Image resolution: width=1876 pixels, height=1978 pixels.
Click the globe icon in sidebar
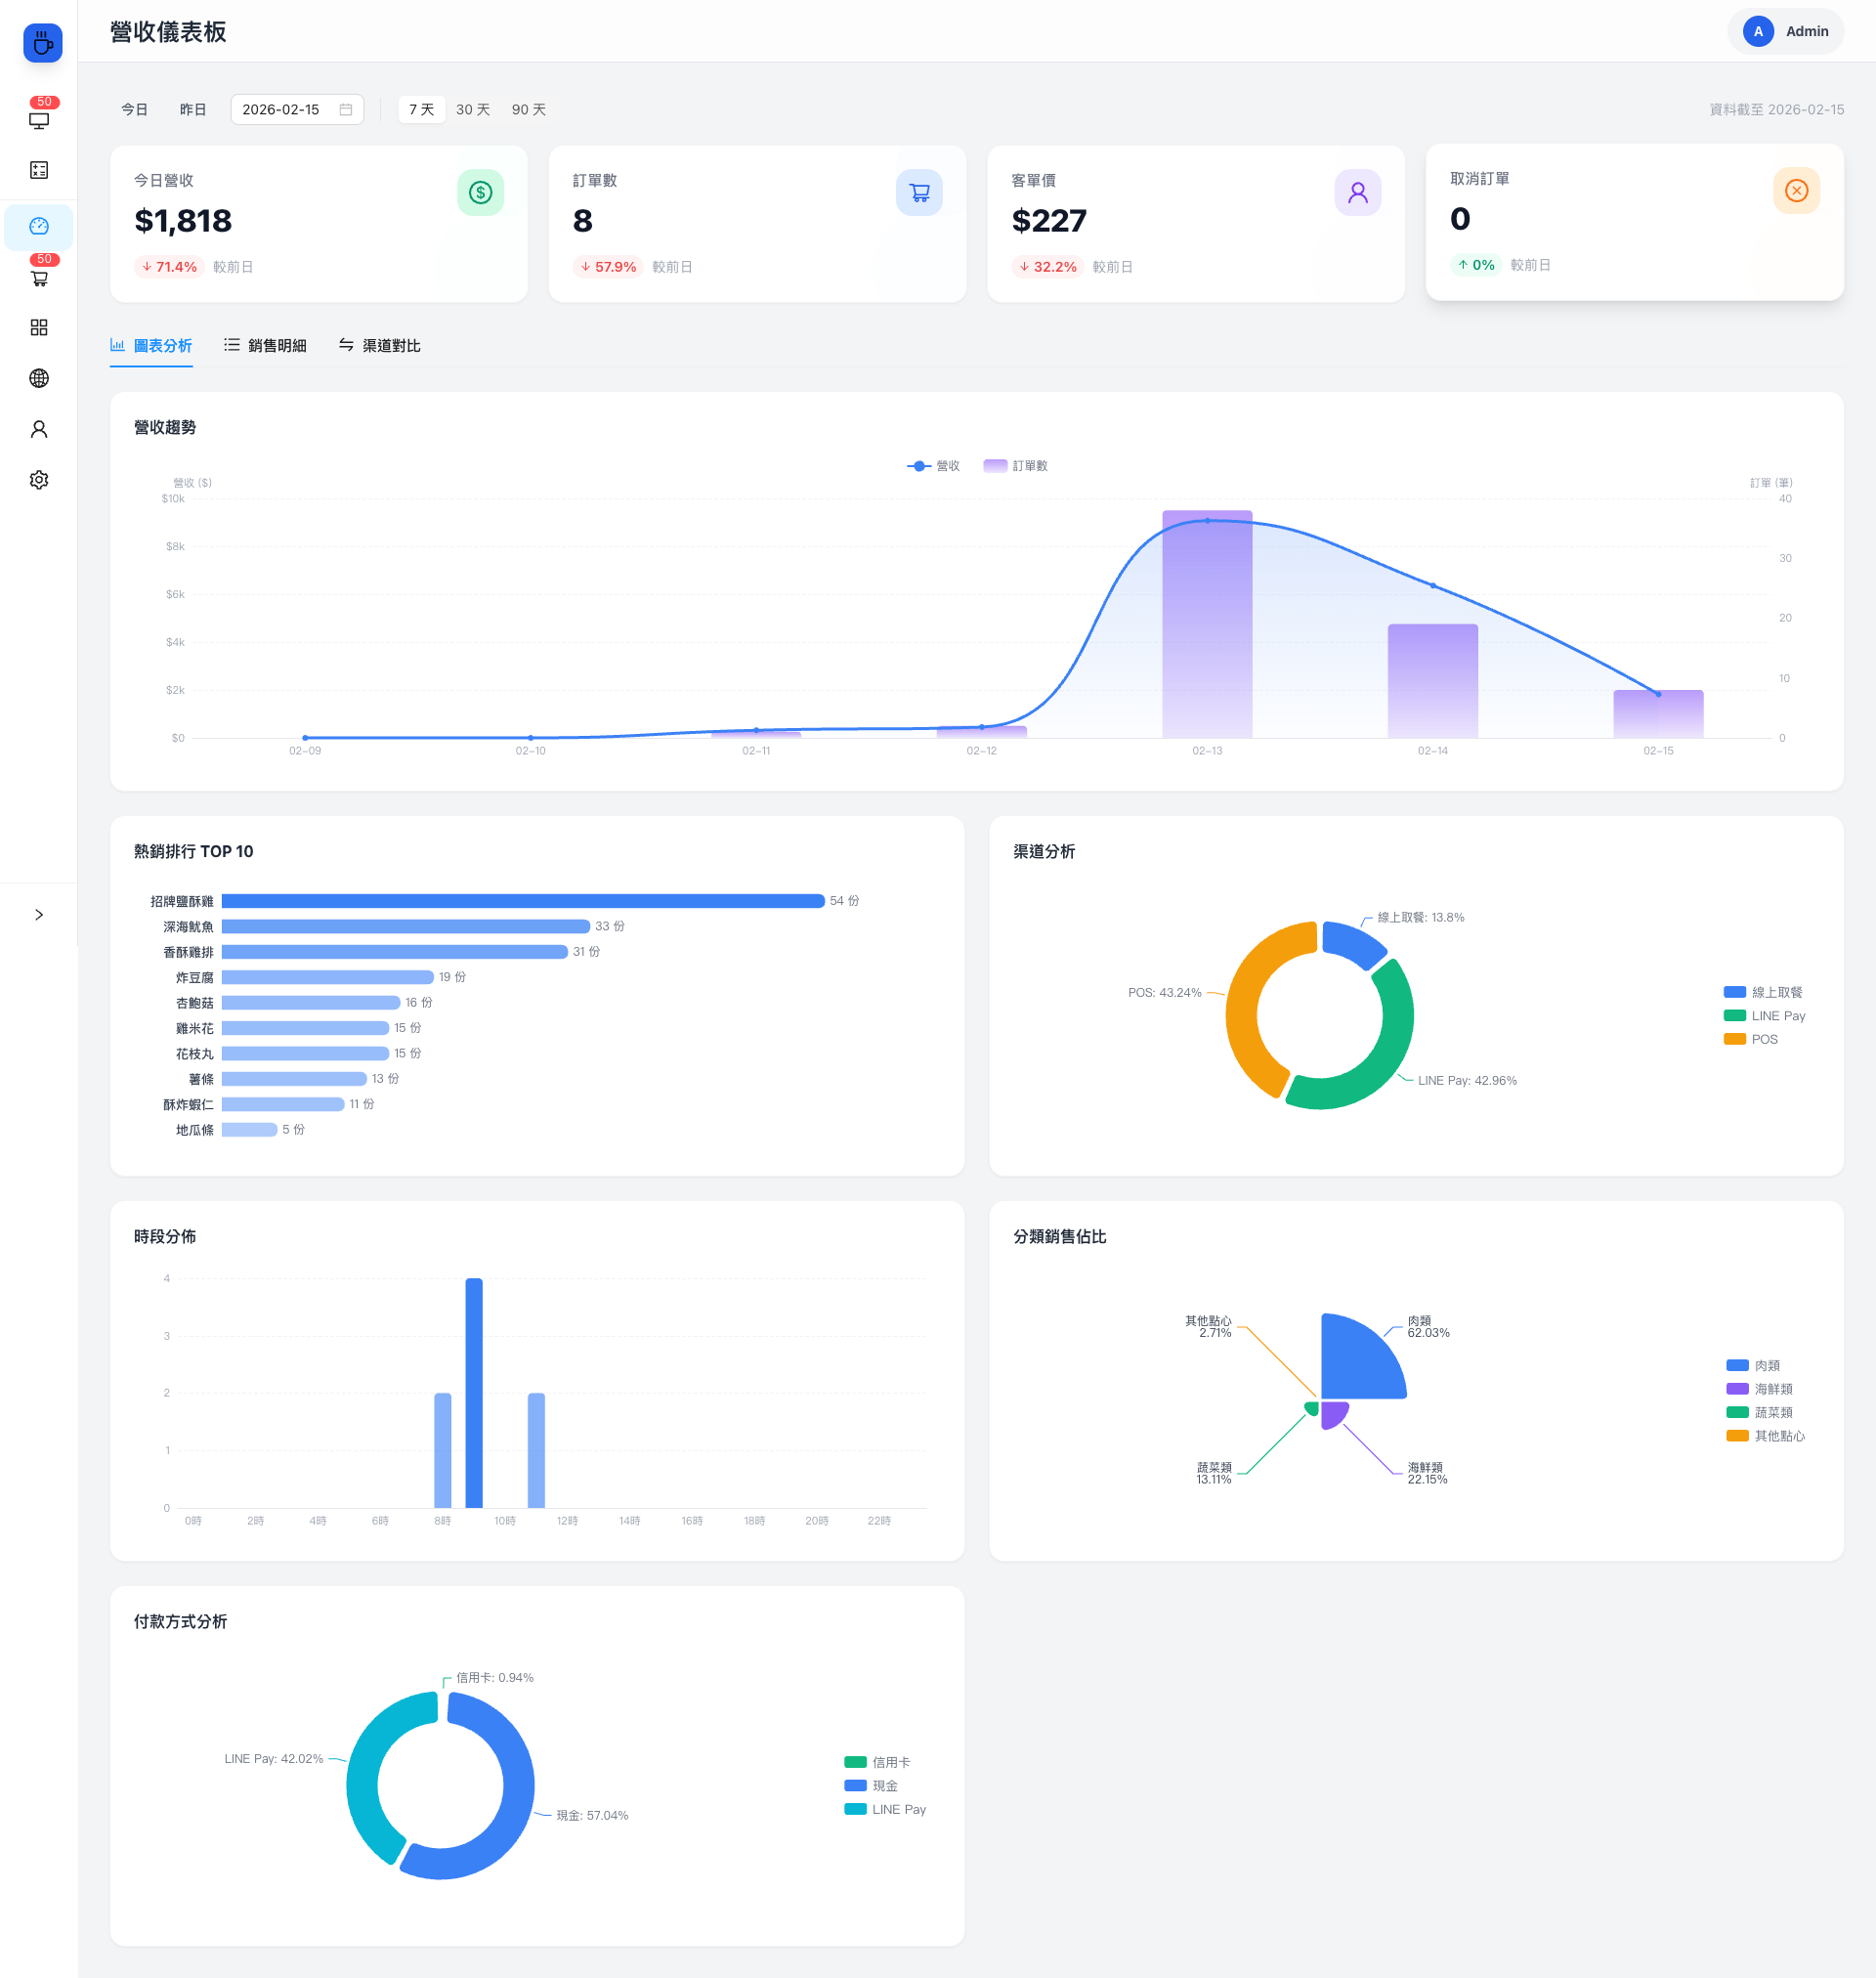coord(39,378)
